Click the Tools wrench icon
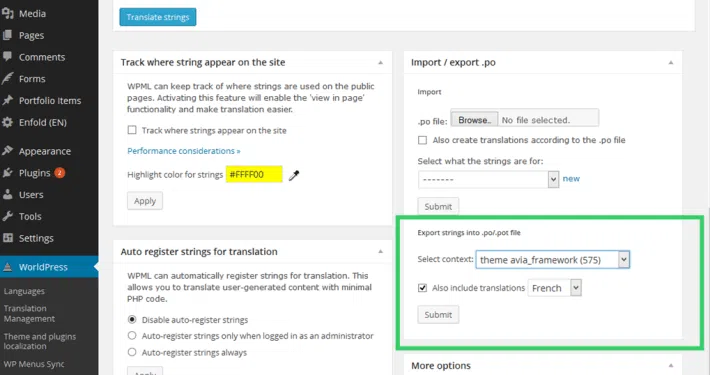The height and width of the screenshot is (375, 710). [7, 216]
